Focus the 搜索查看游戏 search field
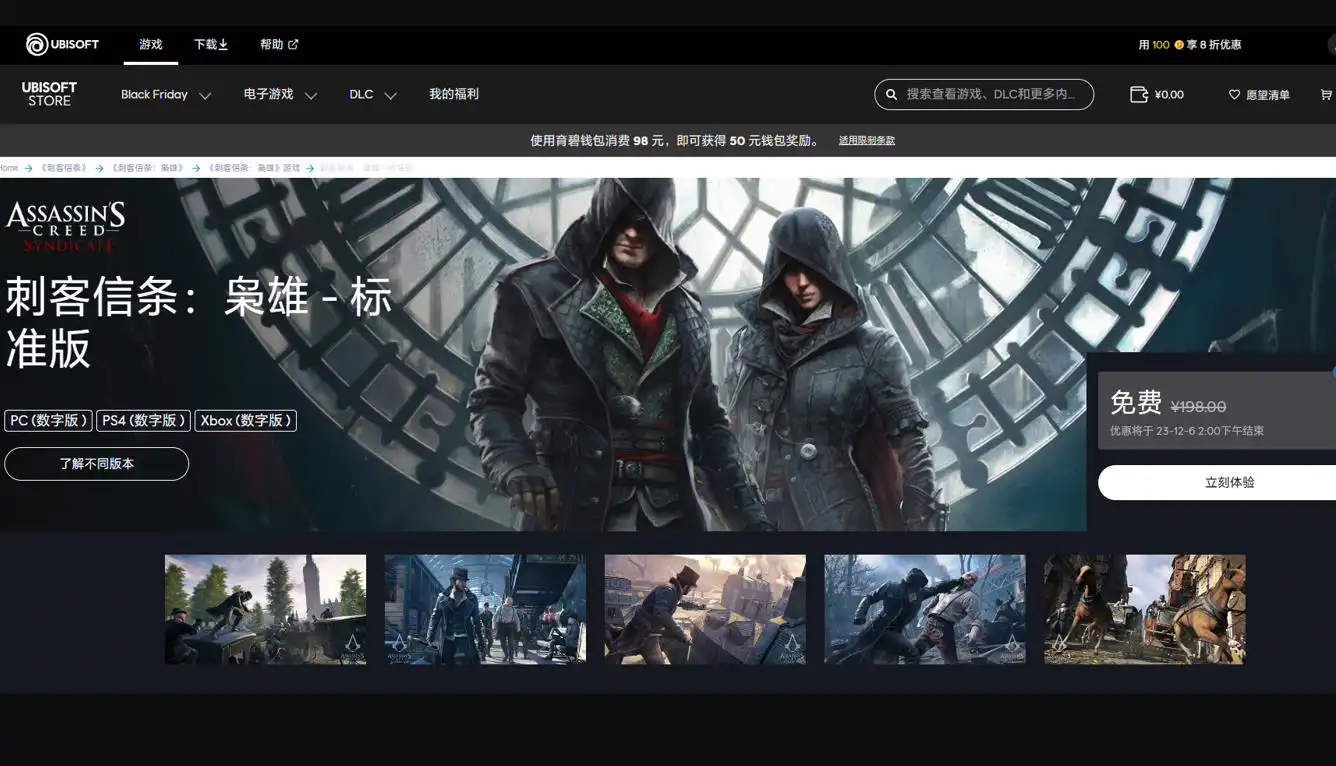Screen dimensions: 1336x766 [984, 94]
